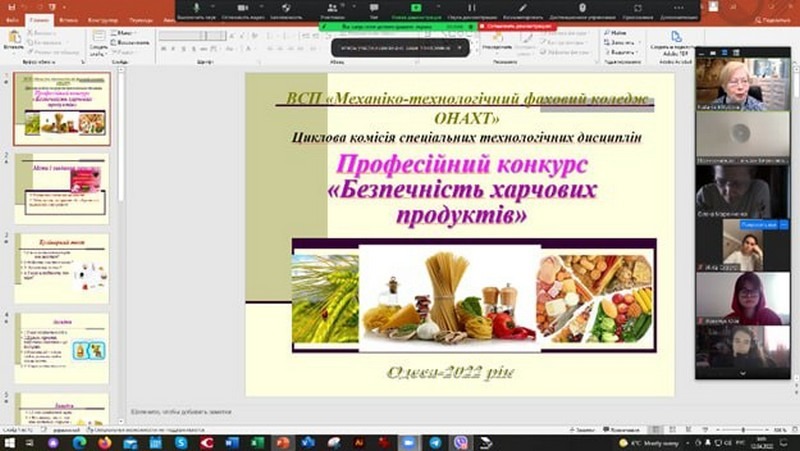
Task: Click top participant video tile in Zoom
Action: pos(743,84)
